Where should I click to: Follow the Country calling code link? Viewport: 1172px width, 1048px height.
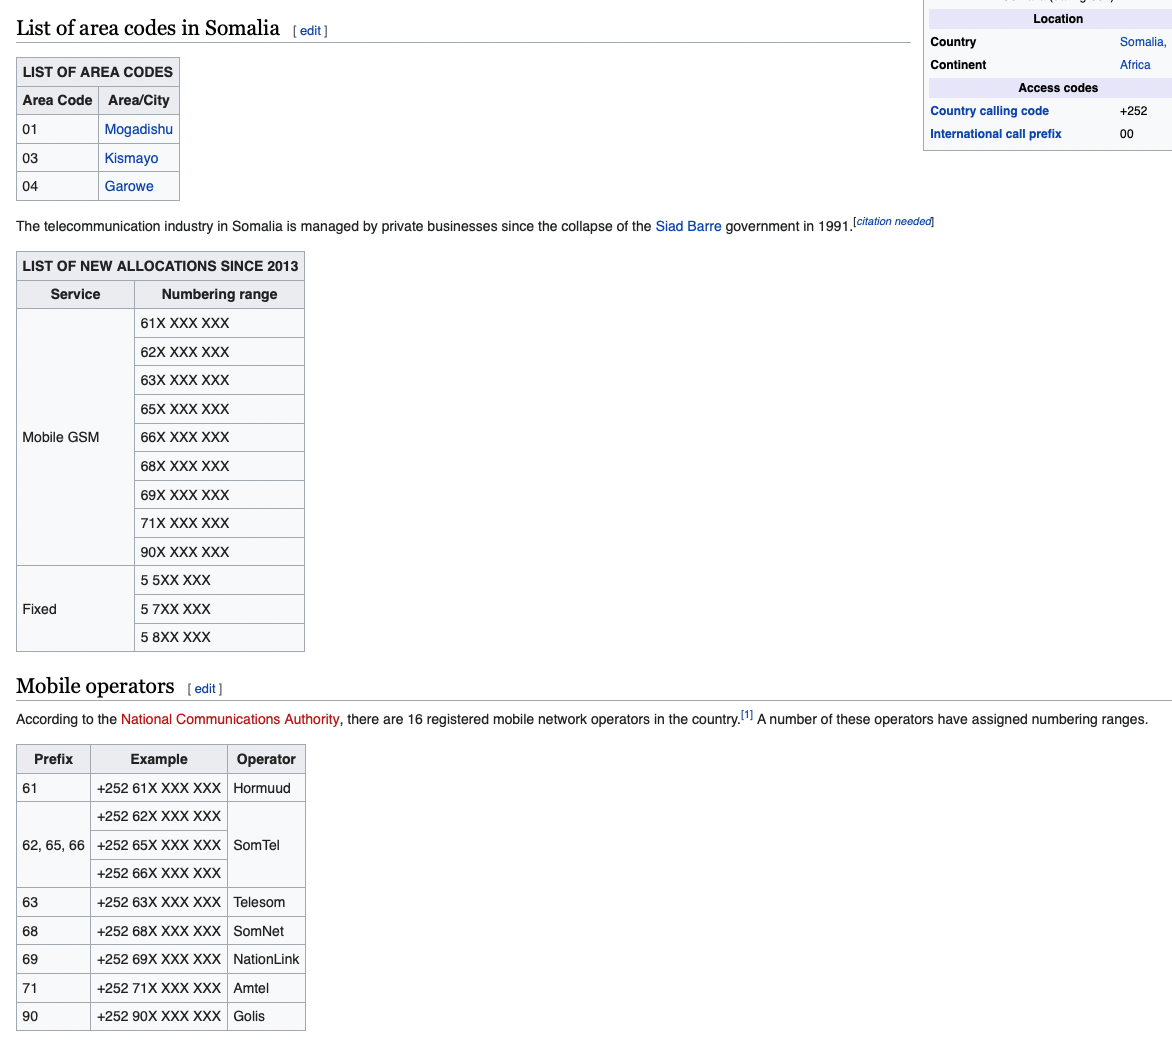(989, 111)
